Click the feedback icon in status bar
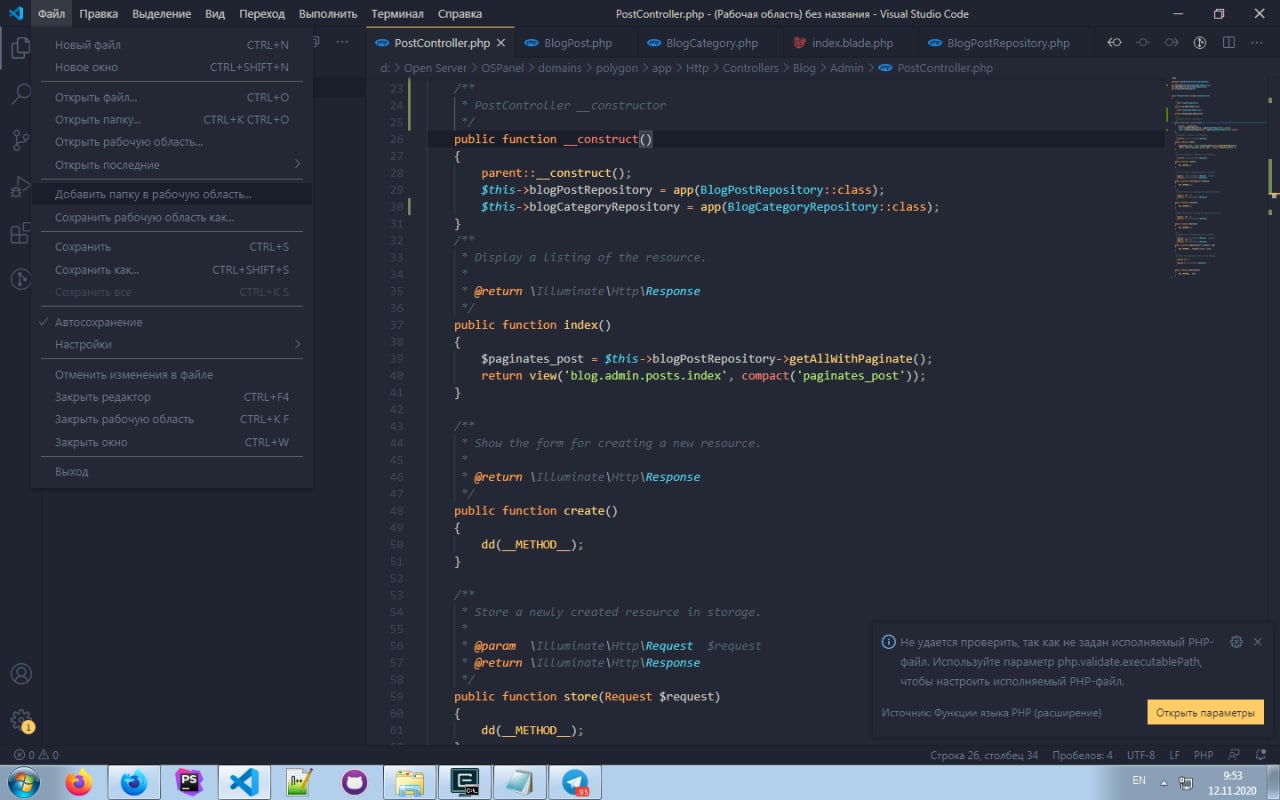 pos(1233,755)
